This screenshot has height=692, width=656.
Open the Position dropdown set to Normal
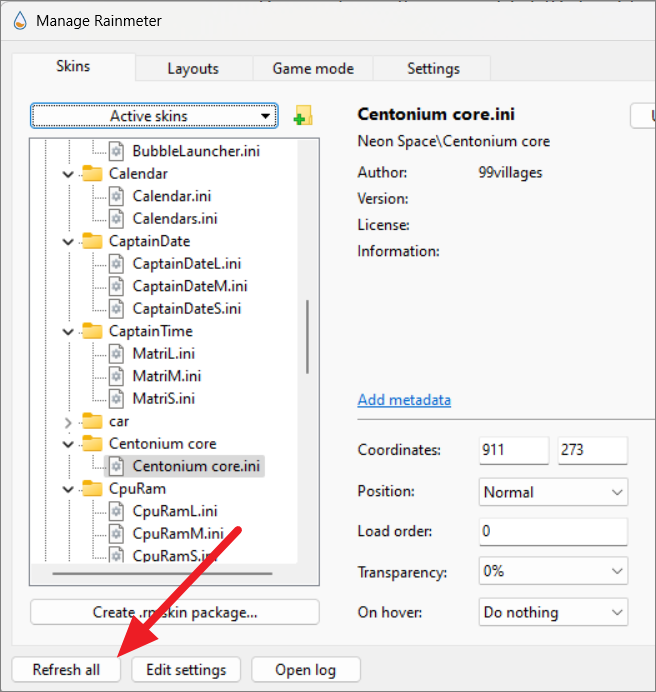553,492
